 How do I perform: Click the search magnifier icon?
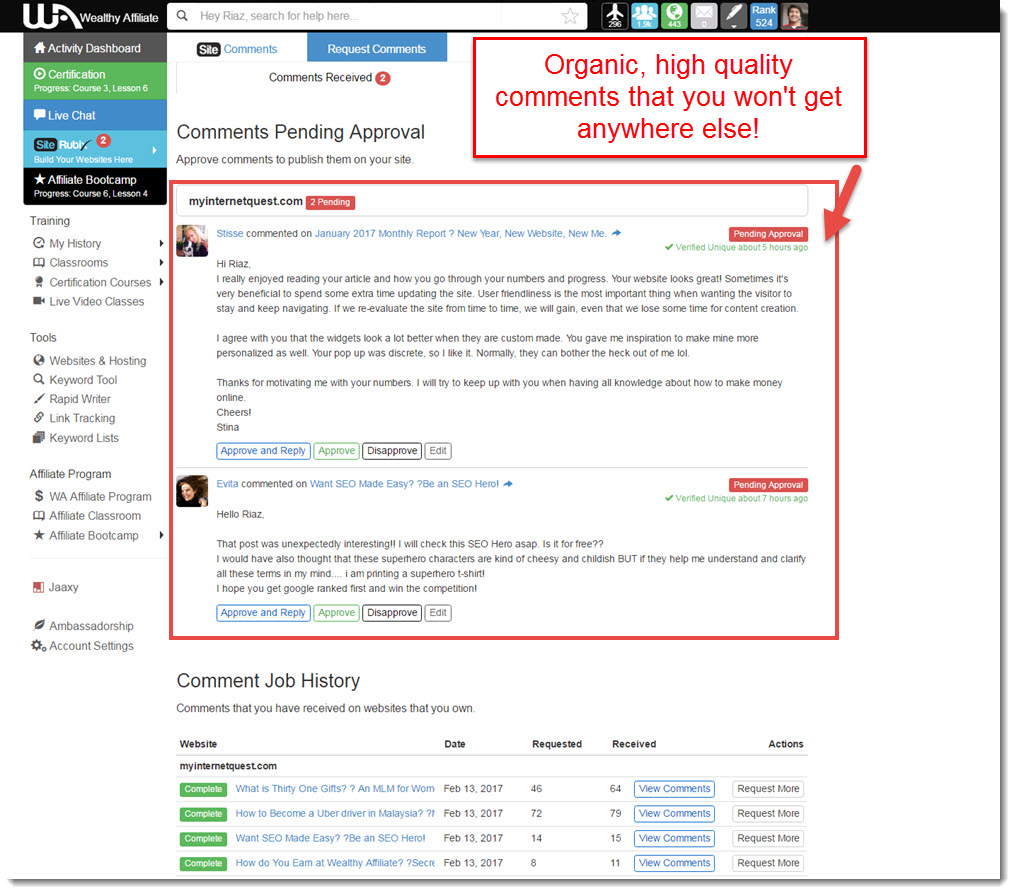[x=183, y=16]
